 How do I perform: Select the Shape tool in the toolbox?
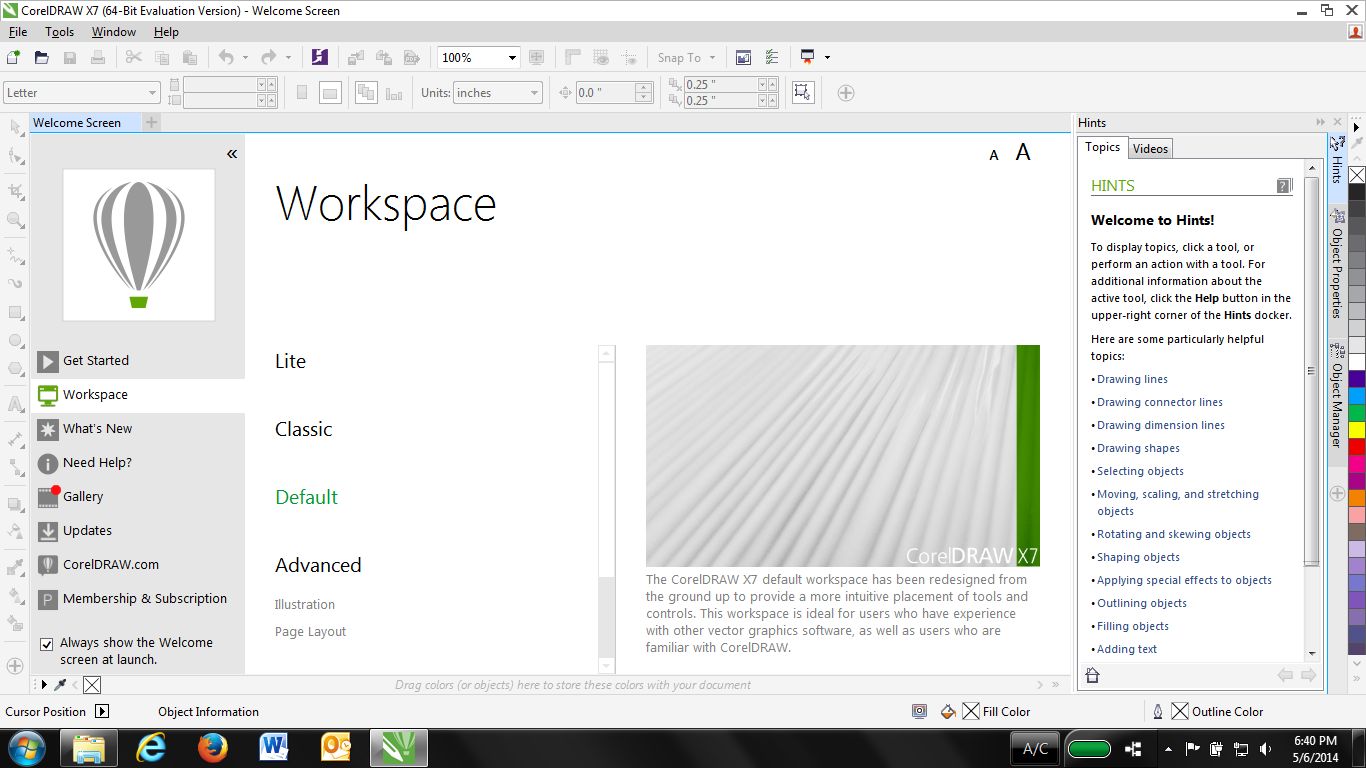click(x=15, y=156)
